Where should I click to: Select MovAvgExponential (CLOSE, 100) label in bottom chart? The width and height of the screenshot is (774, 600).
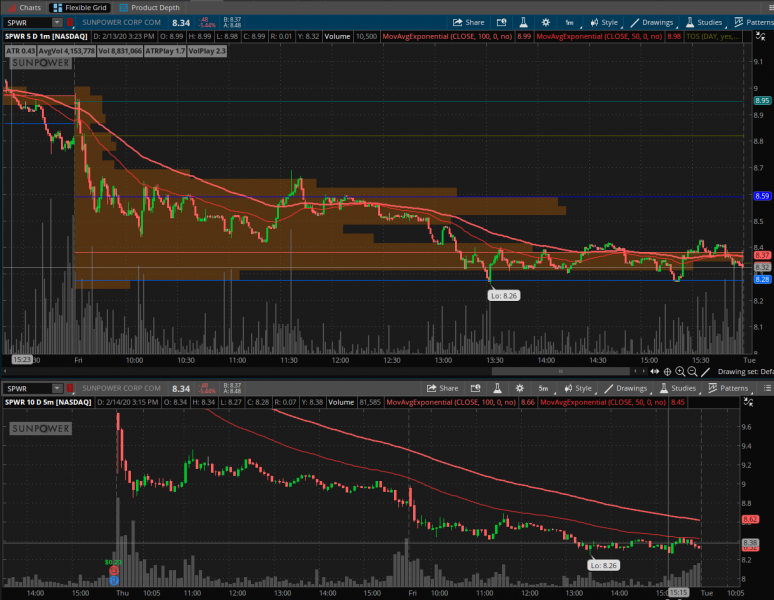point(451,403)
